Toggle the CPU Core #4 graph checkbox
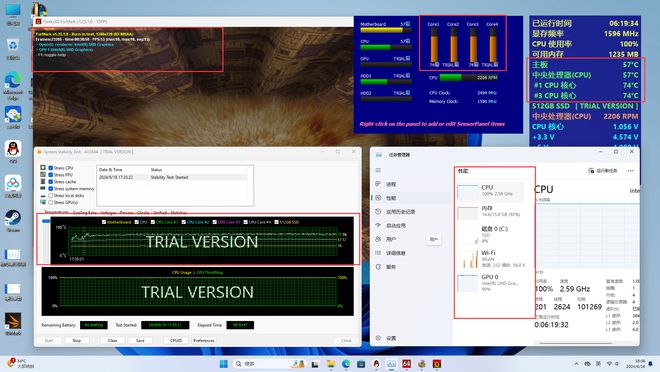The width and height of the screenshot is (660, 372). pyautogui.click(x=245, y=222)
